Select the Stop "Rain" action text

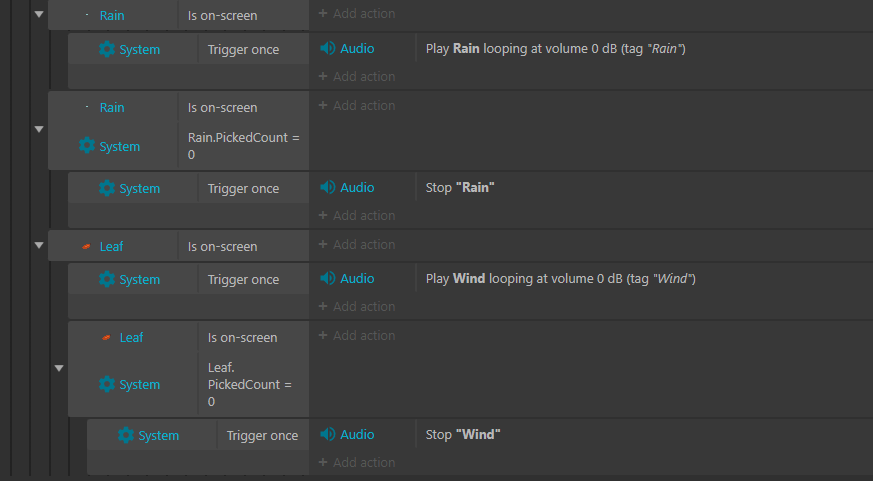click(460, 188)
